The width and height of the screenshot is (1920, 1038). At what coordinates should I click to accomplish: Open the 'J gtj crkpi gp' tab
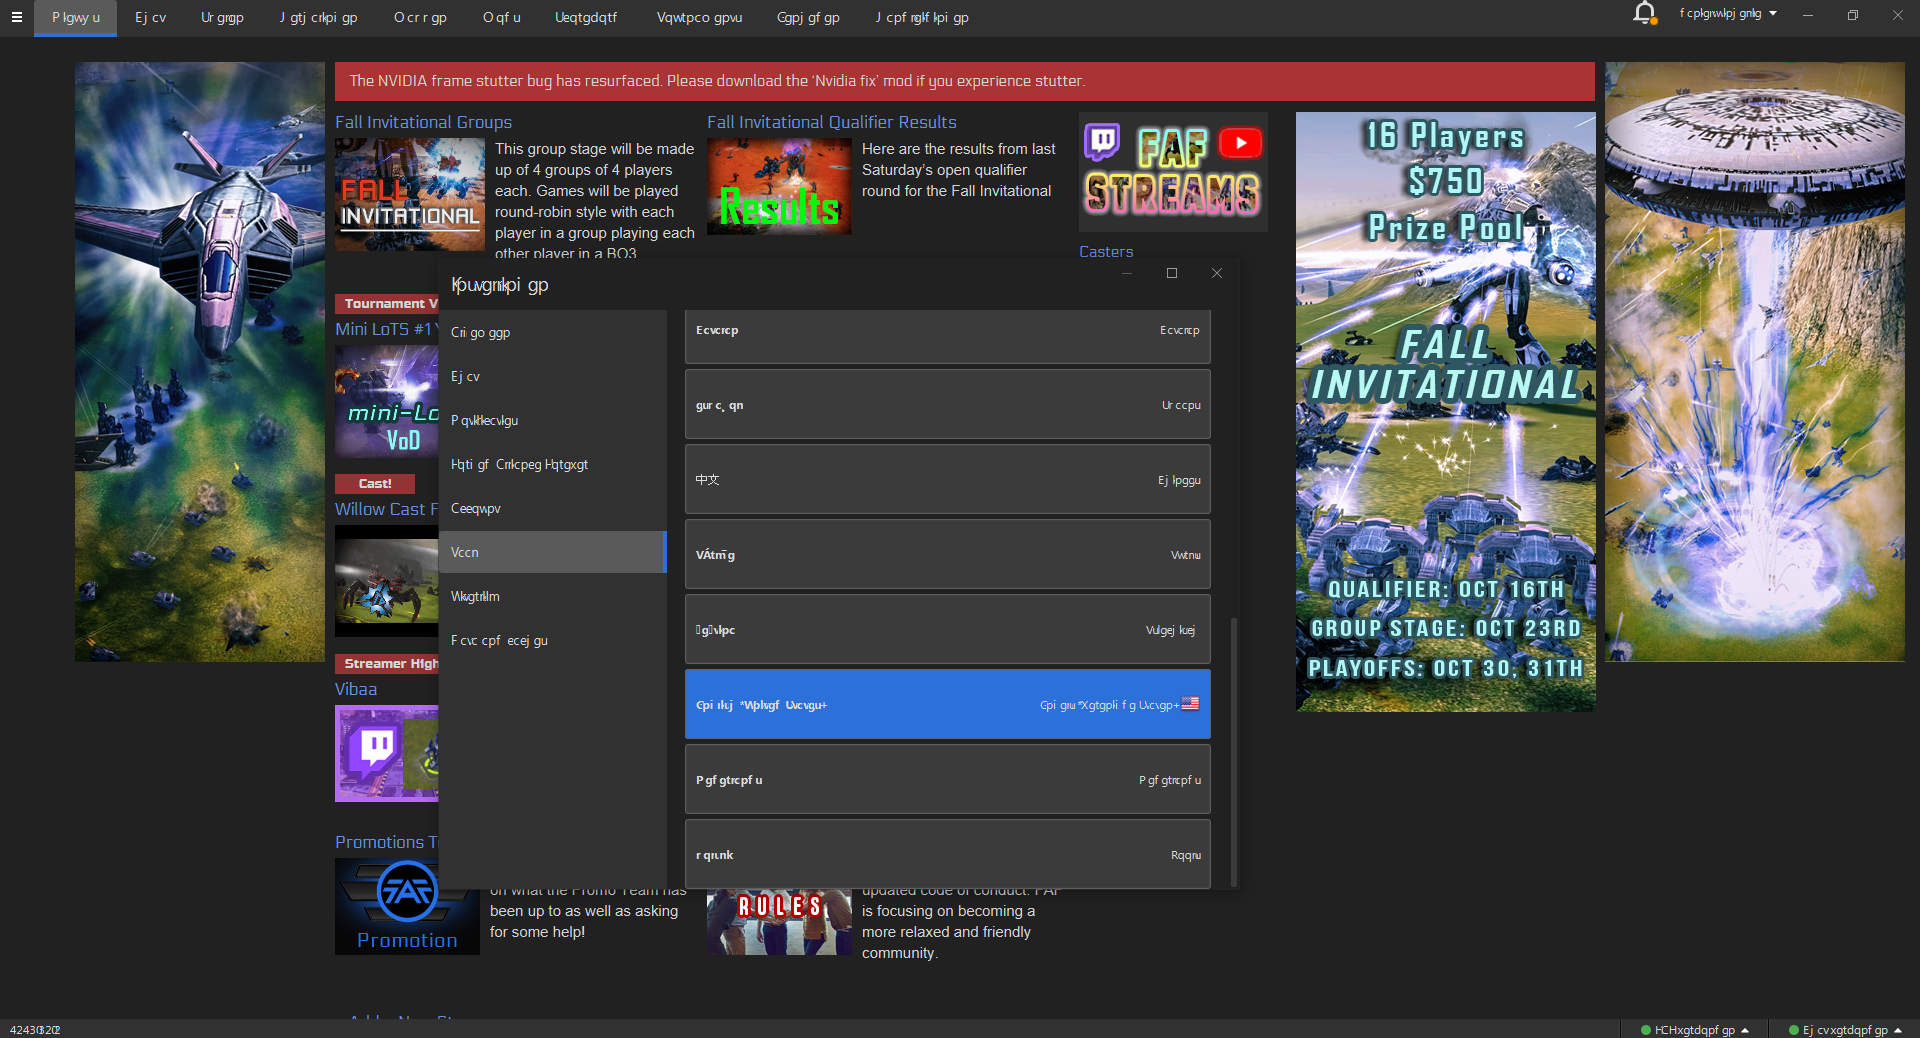(318, 18)
